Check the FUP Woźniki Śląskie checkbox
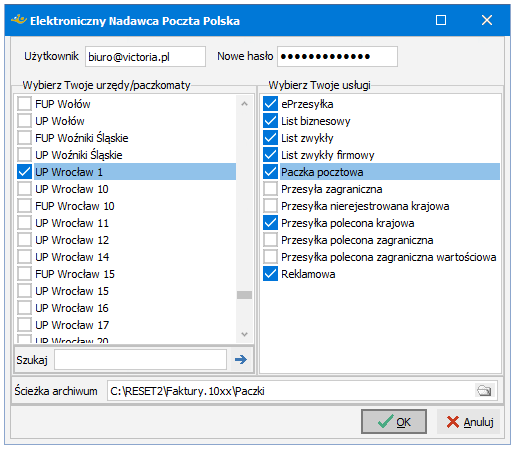Screen dimensions: 514x449 tap(24, 138)
